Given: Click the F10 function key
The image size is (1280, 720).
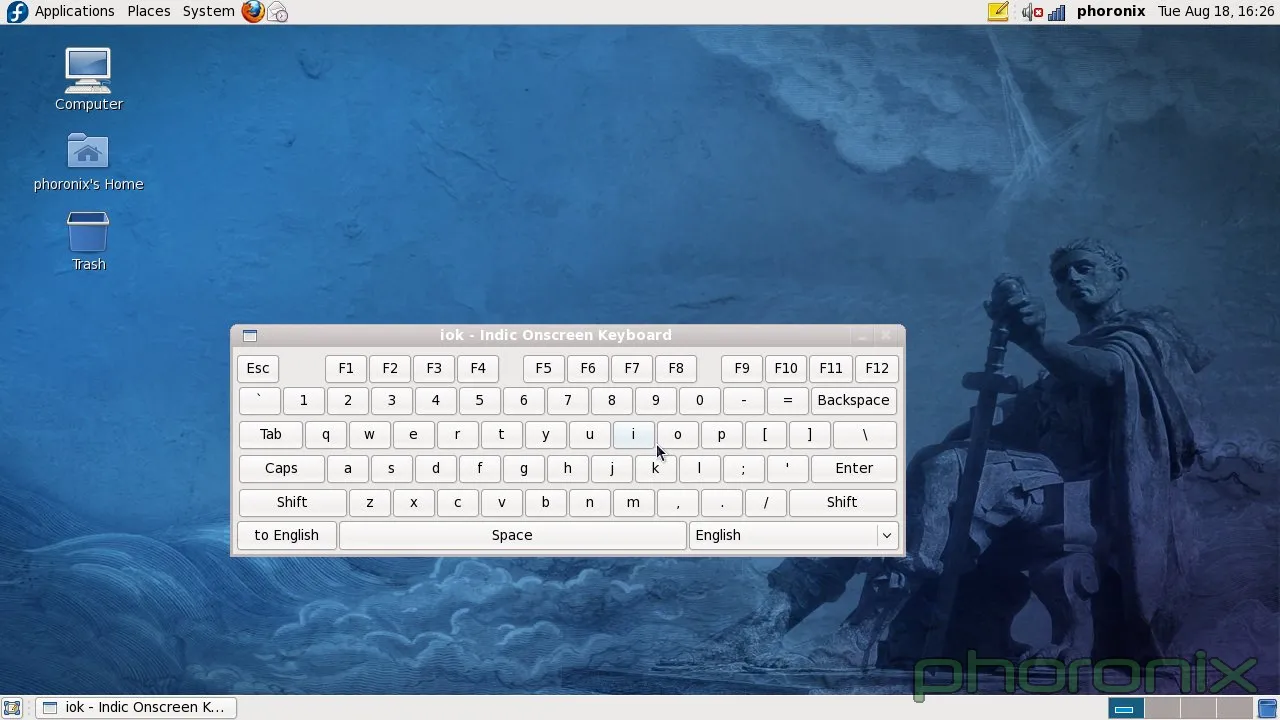Looking at the screenshot, I should pyautogui.click(x=786, y=368).
